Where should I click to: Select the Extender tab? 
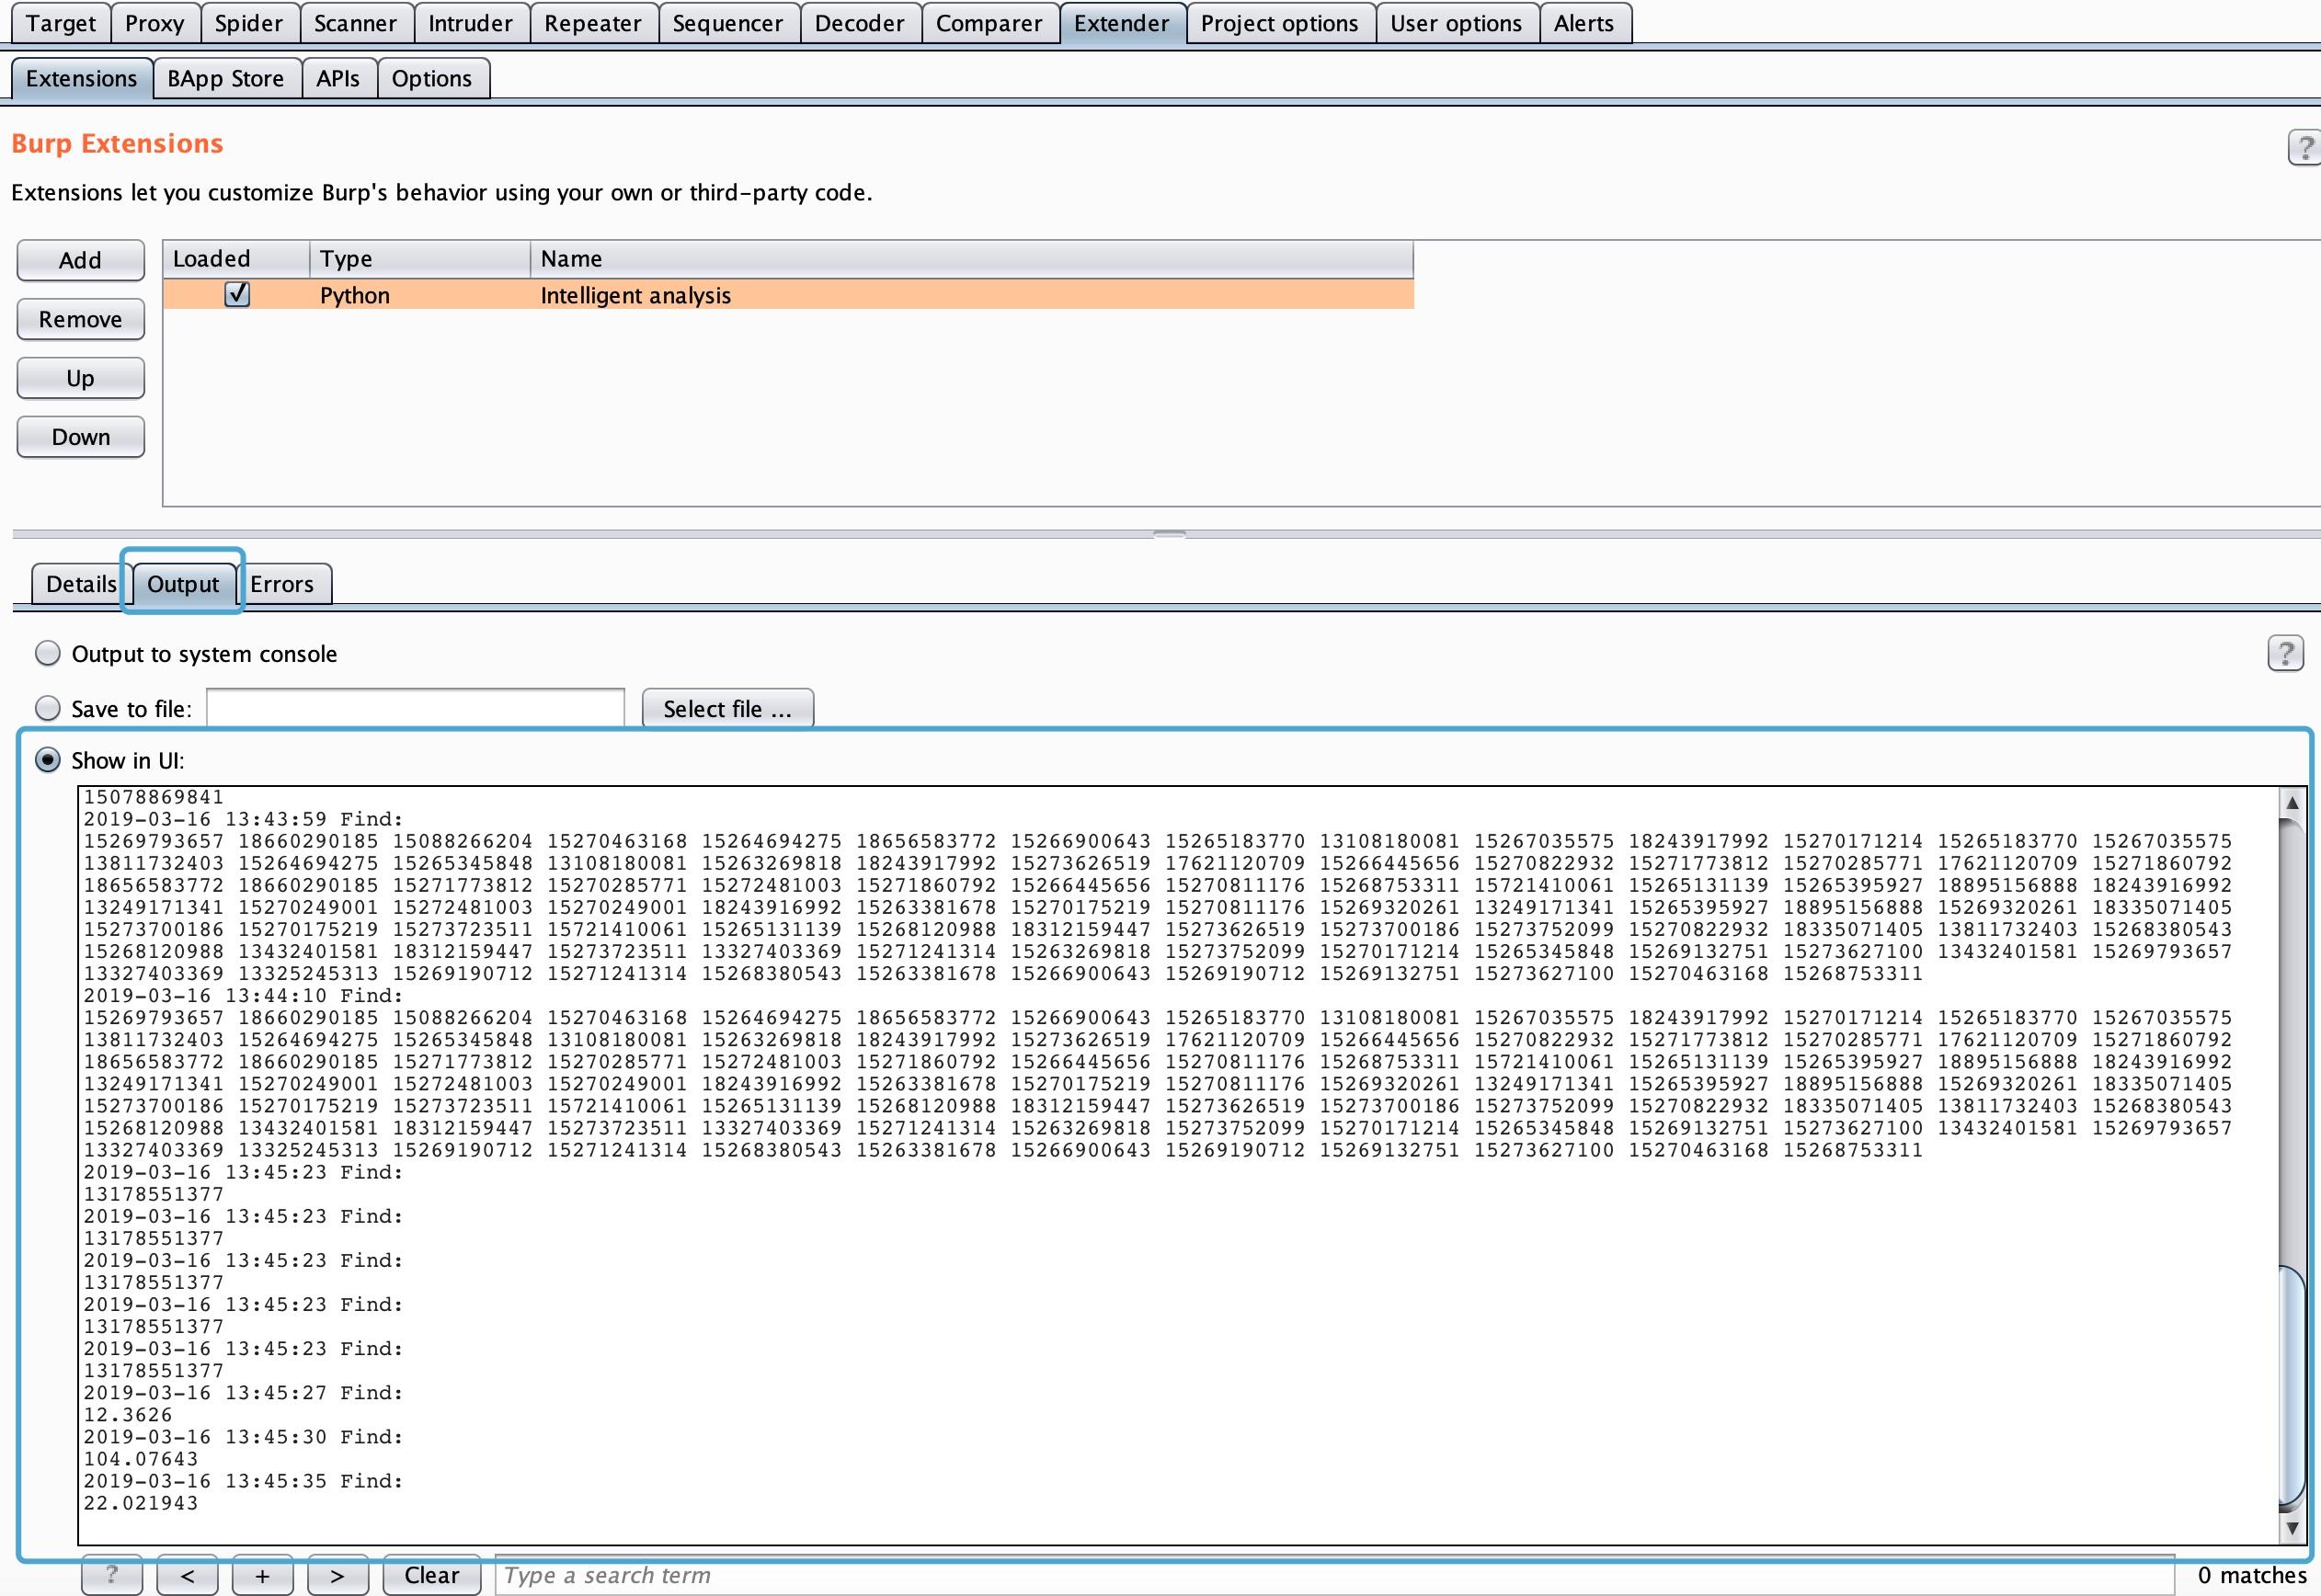(1122, 23)
